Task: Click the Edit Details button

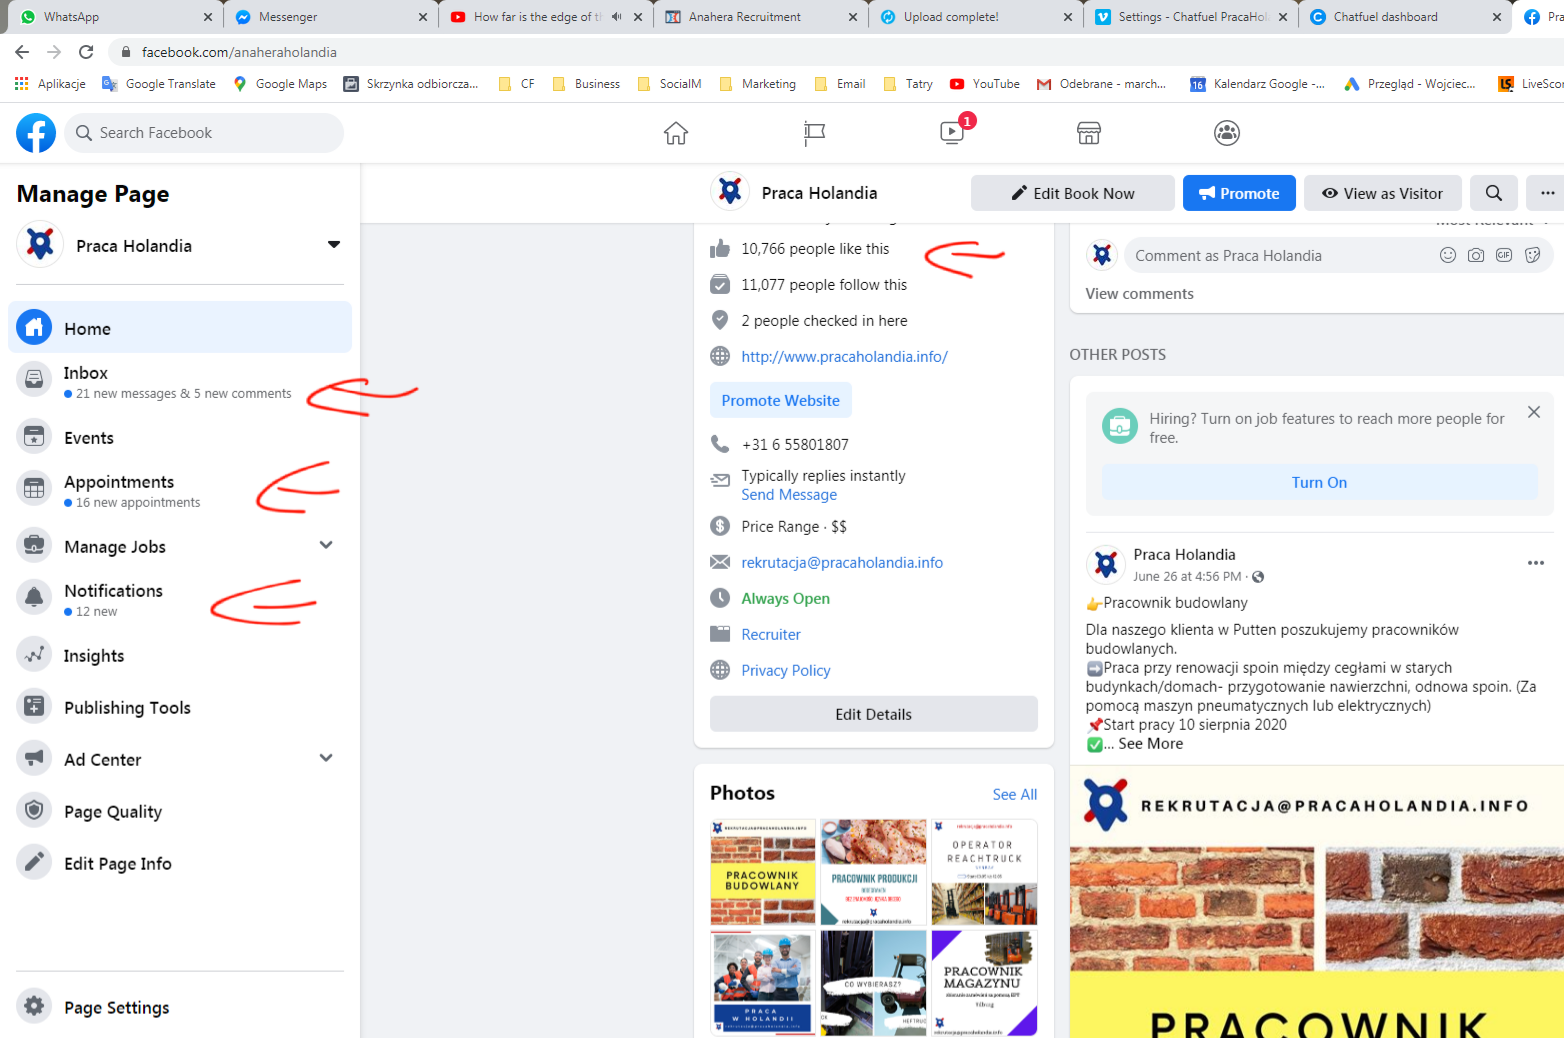Action: point(873,714)
